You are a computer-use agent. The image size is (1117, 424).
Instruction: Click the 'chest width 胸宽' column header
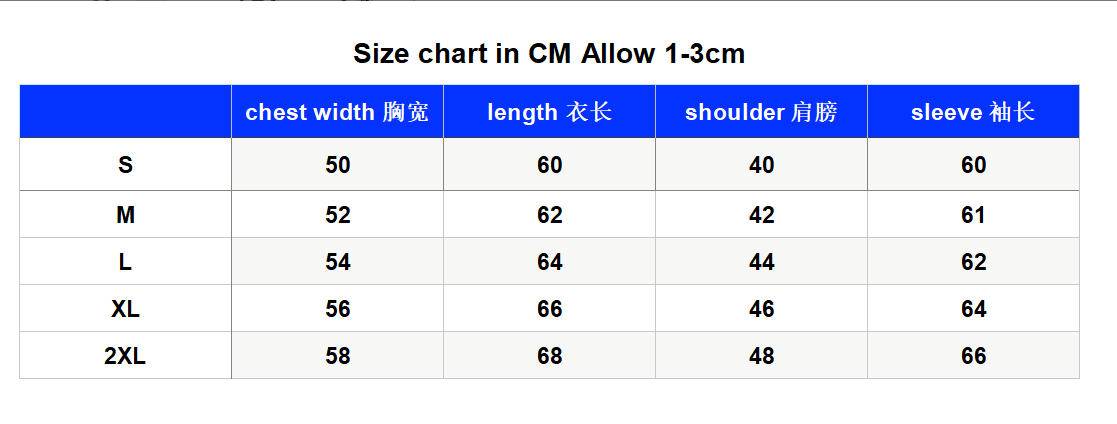(338, 112)
